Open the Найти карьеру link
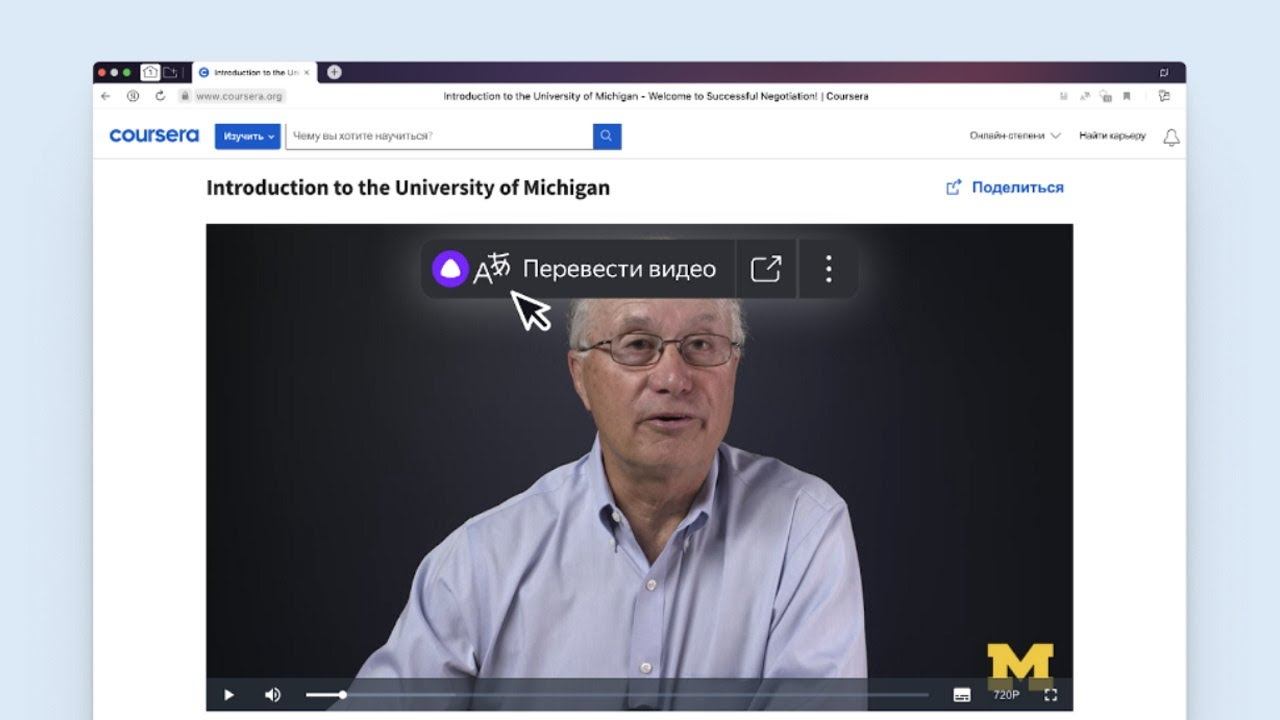This screenshot has width=1280, height=720. pos(1112,136)
